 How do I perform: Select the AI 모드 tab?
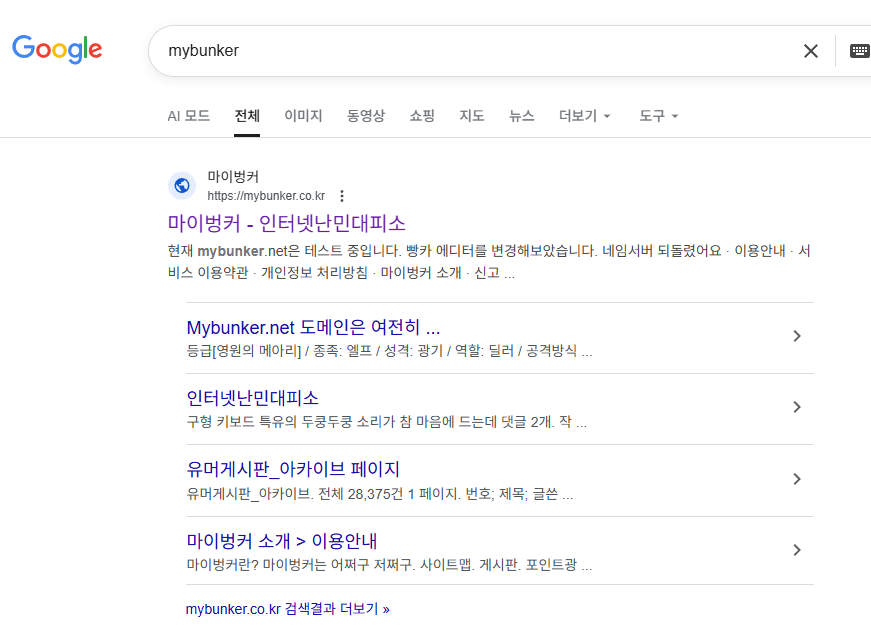click(x=188, y=116)
